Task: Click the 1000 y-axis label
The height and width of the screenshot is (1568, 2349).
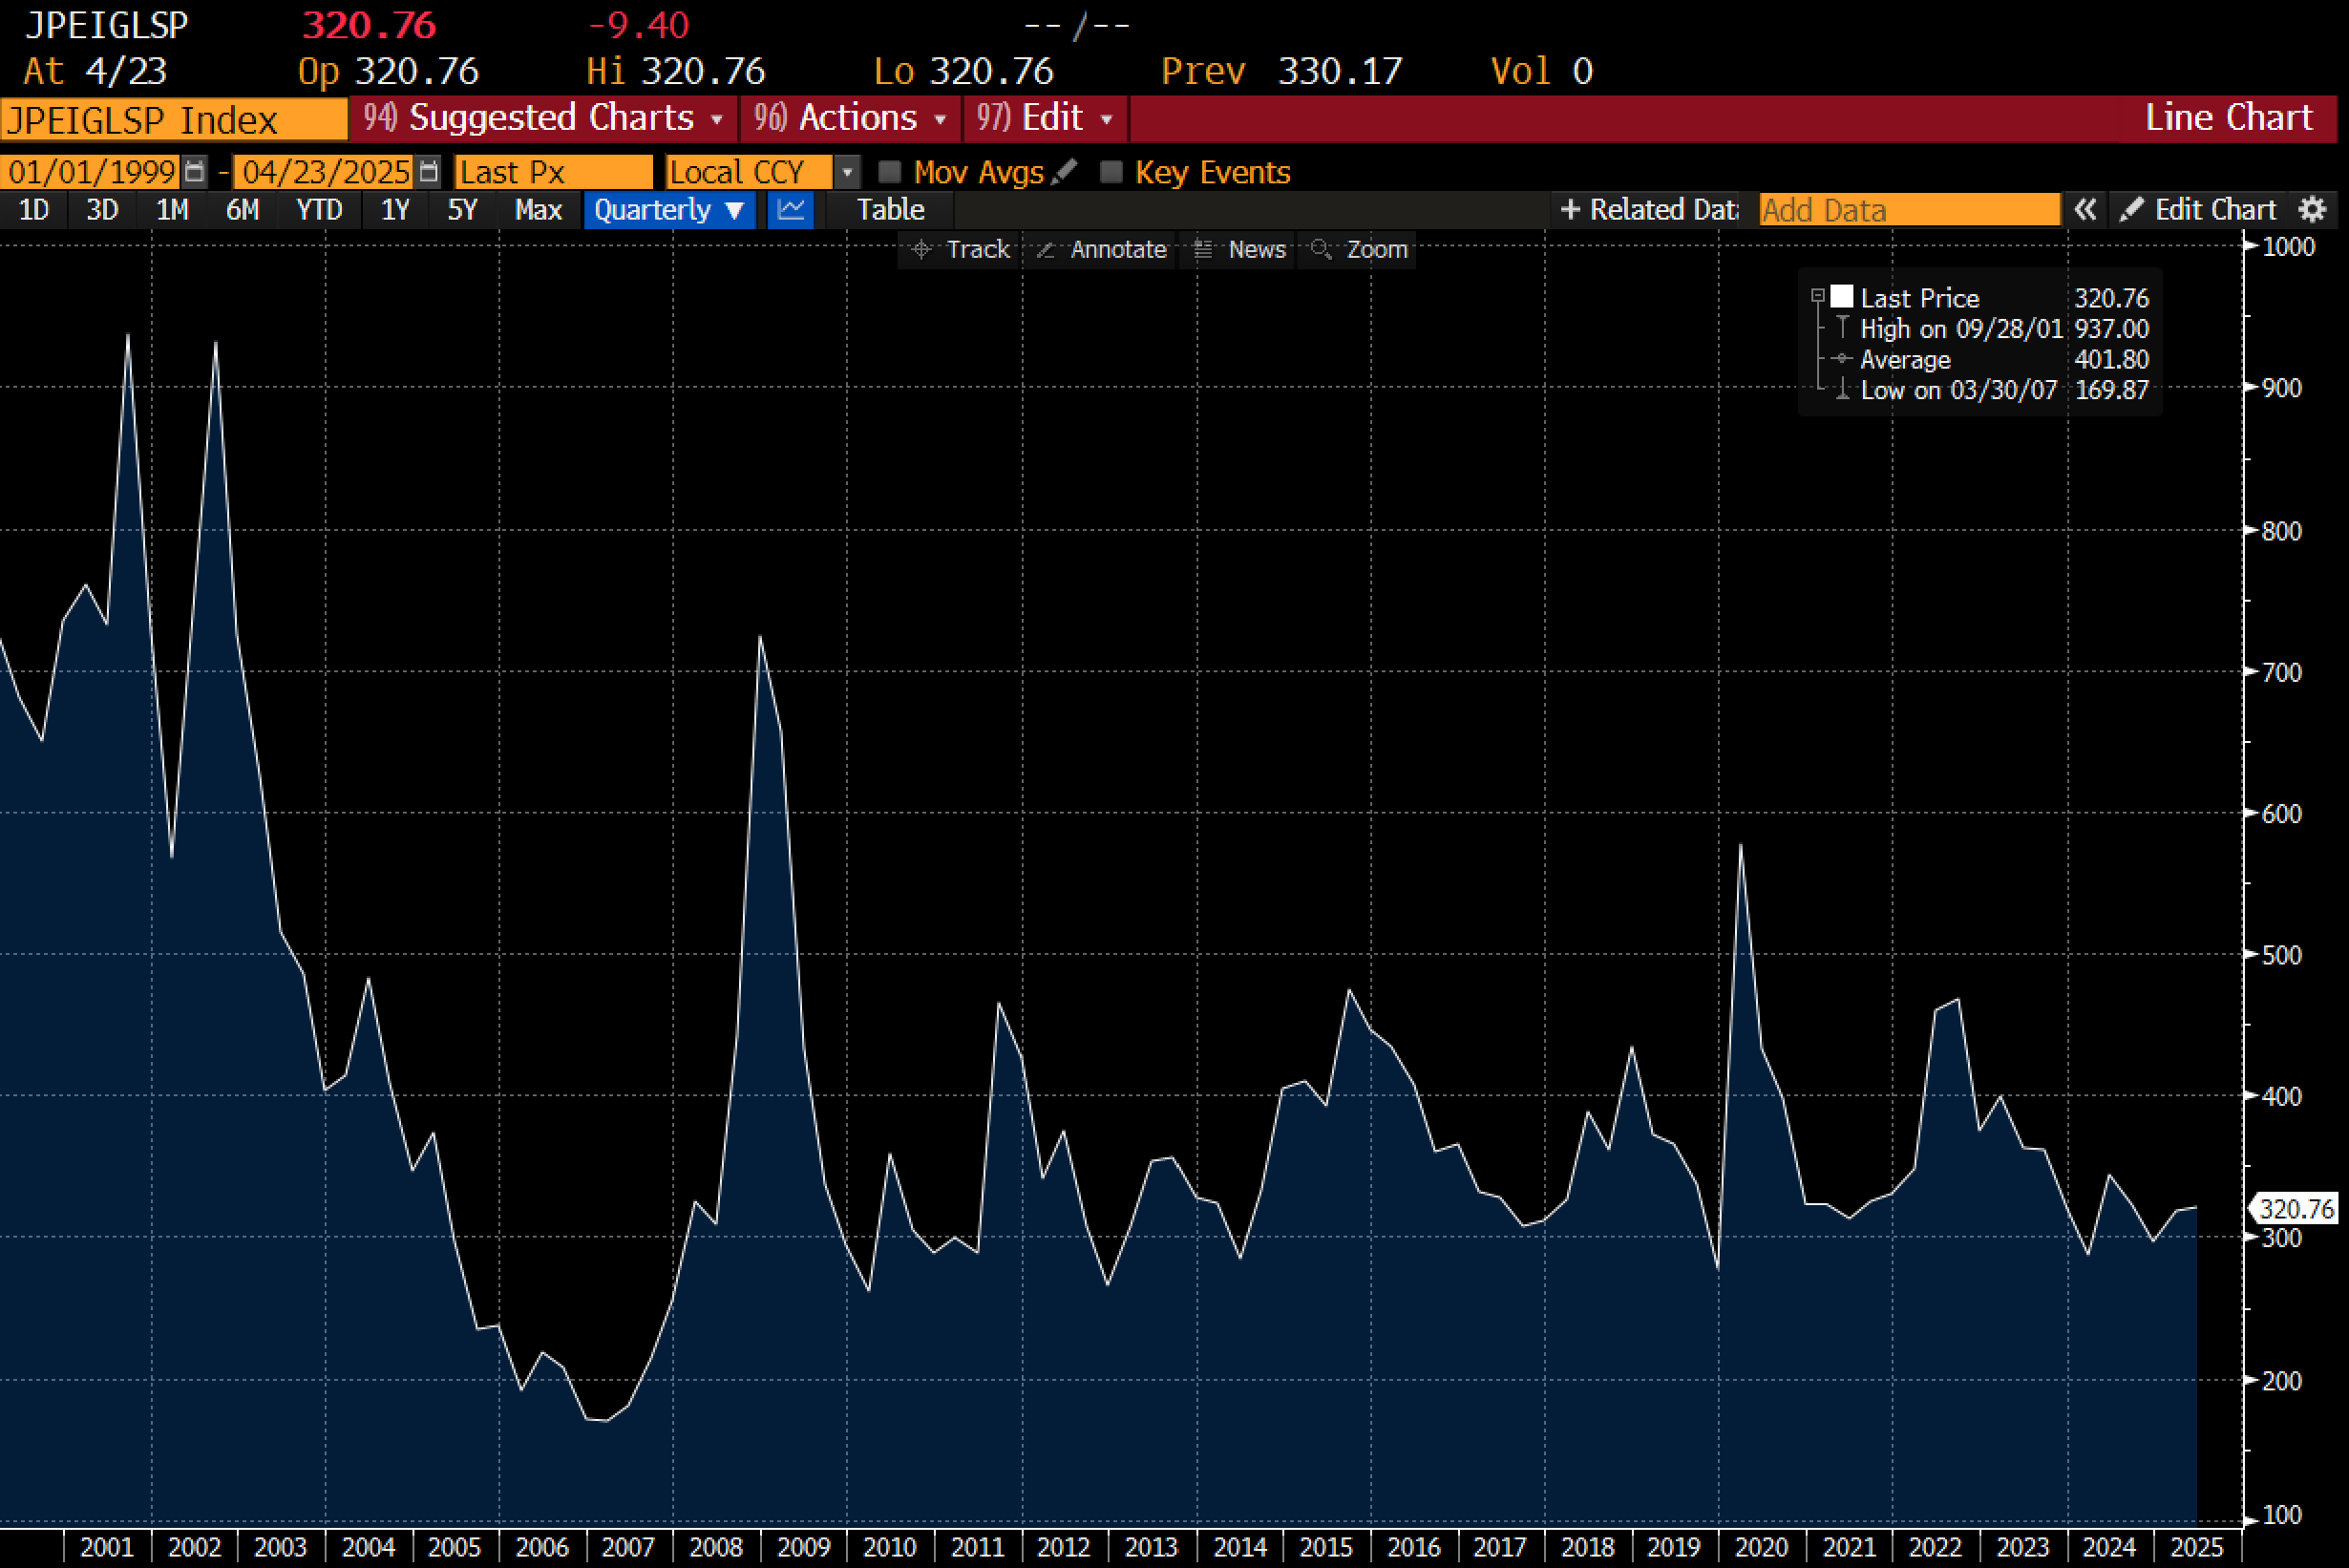Action: tap(2288, 246)
